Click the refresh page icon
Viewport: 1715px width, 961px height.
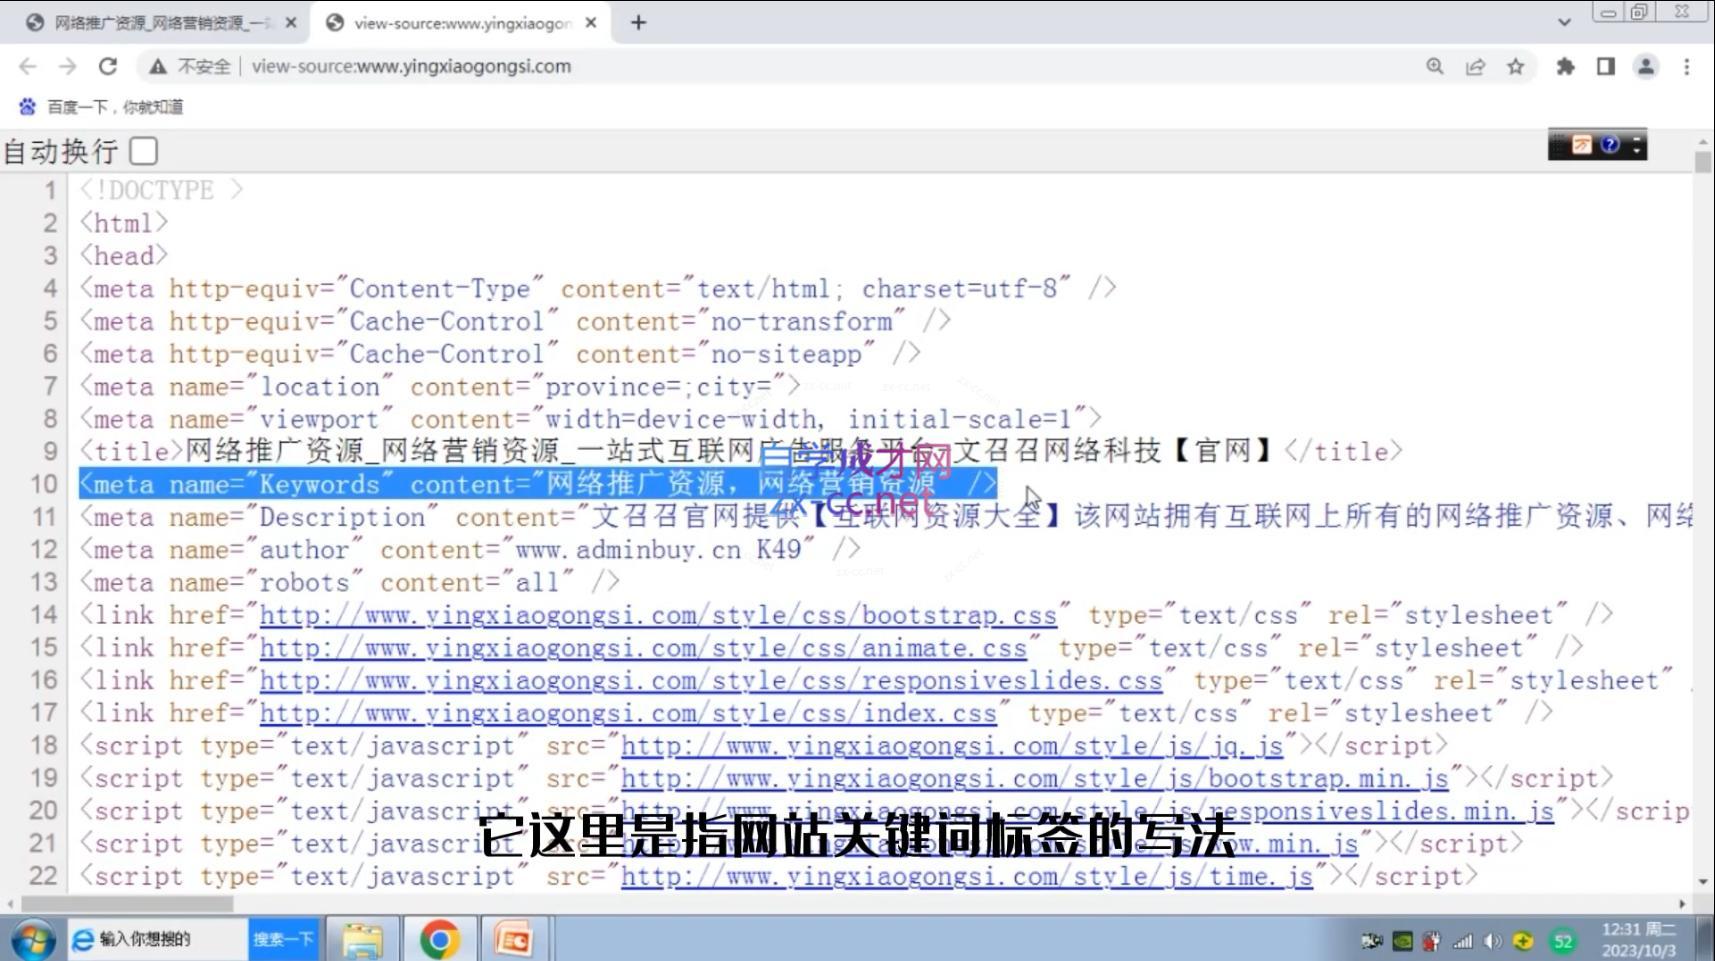pyautogui.click(x=108, y=66)
